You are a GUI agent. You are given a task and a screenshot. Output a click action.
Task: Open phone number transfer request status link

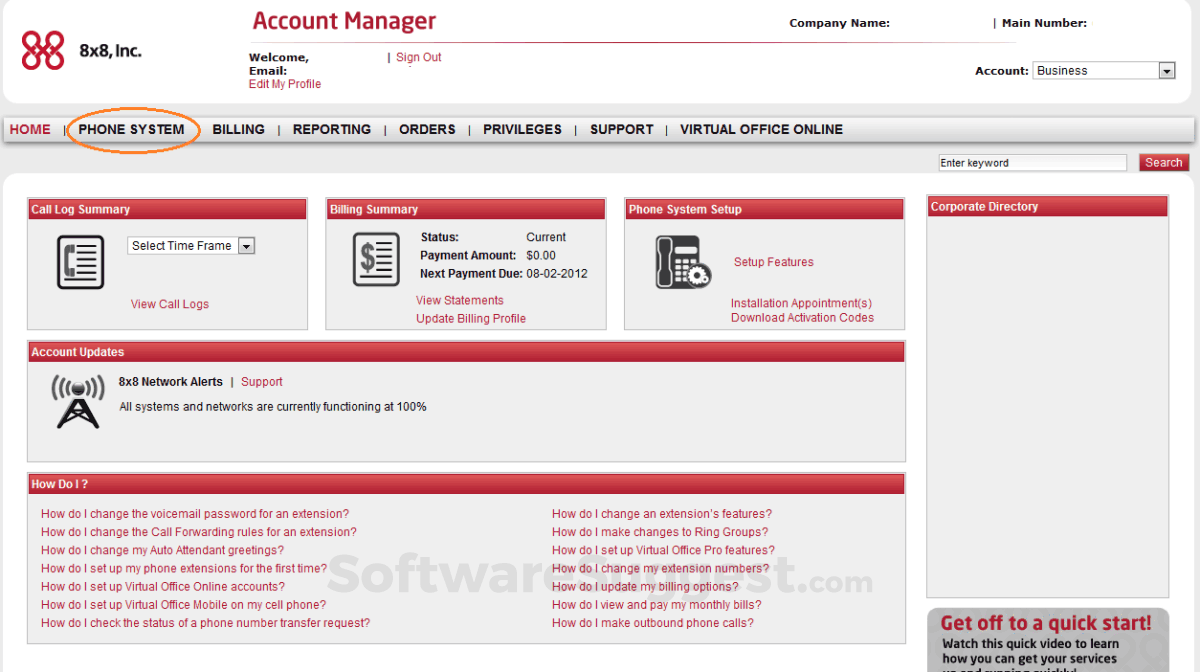205,622
